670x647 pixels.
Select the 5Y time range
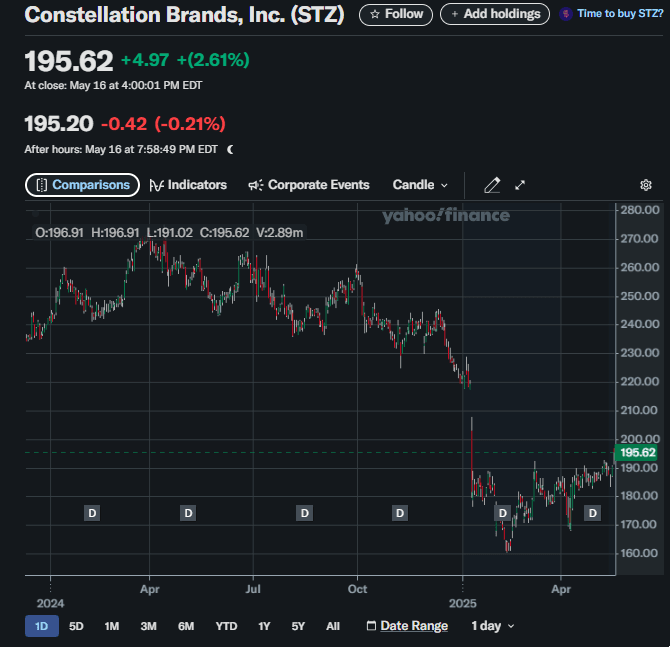click(x=298, y=626)
